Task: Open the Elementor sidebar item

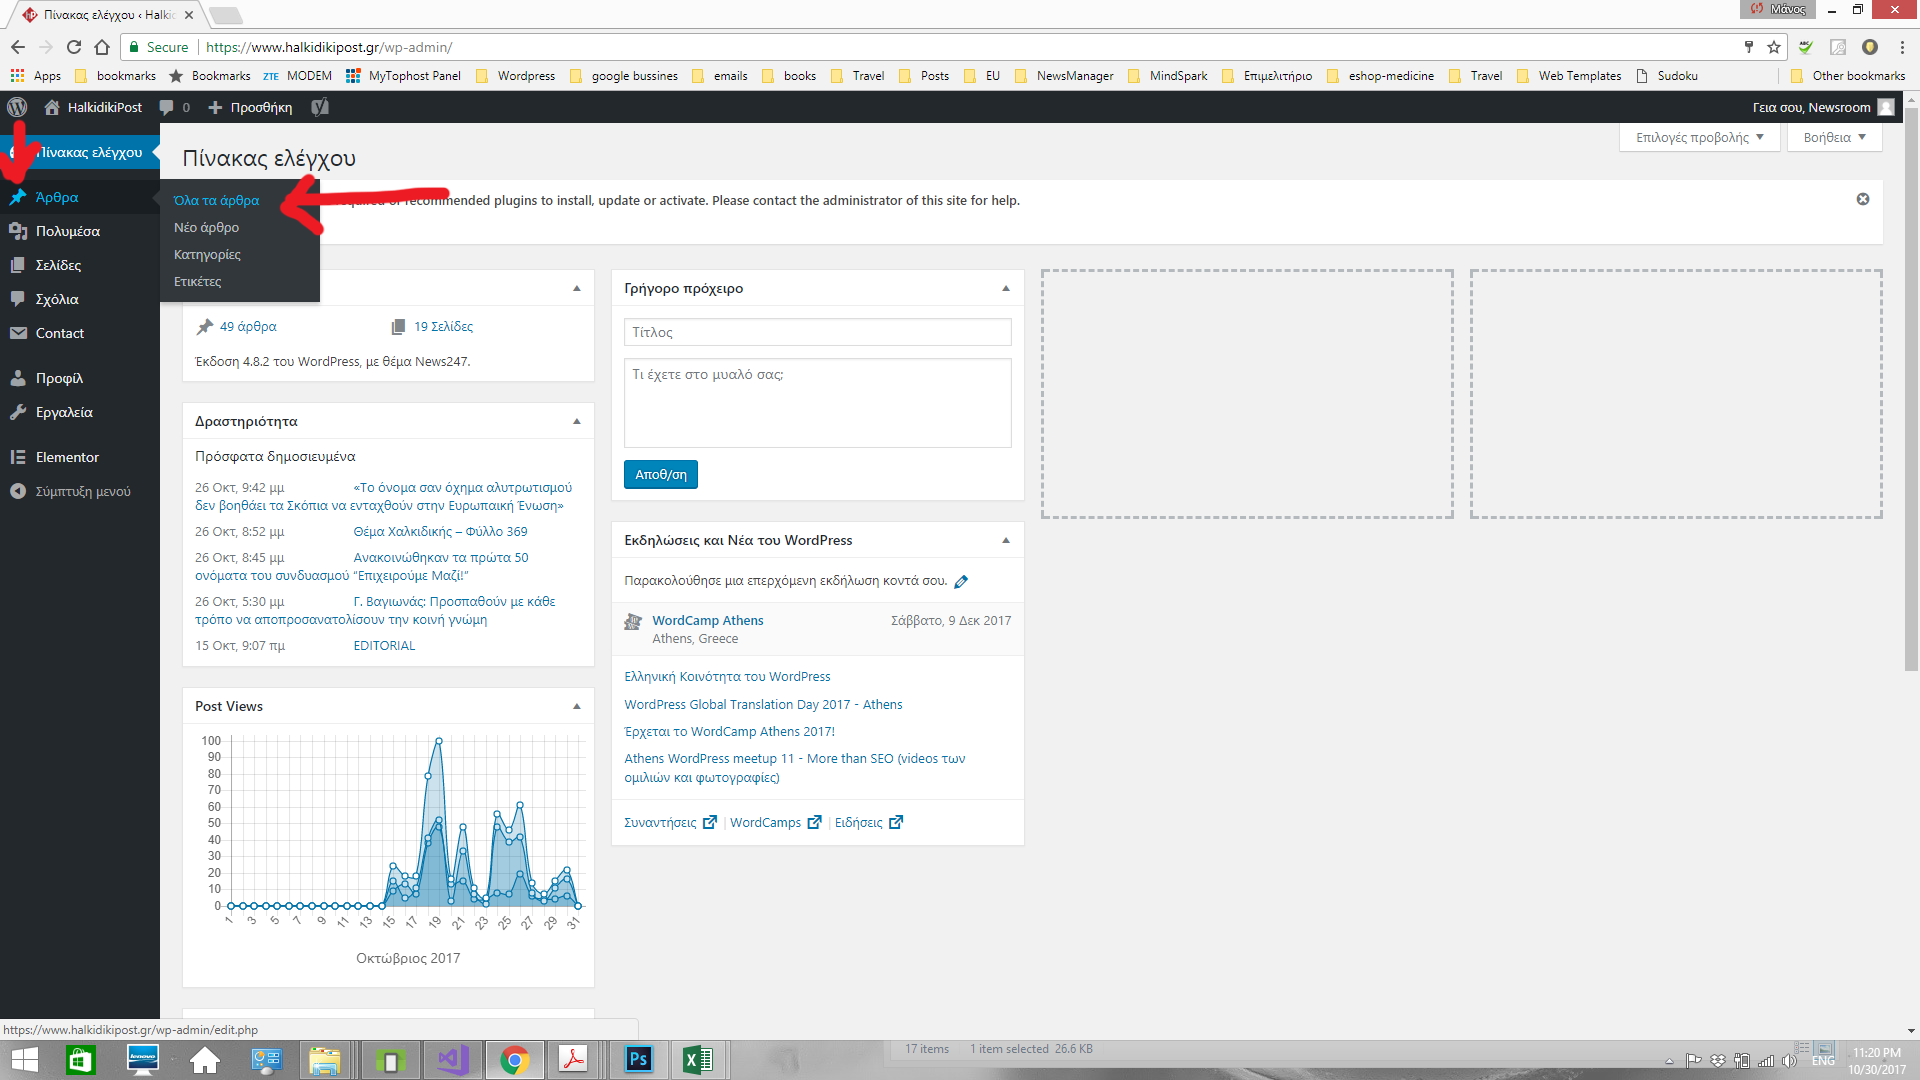Action: pos(67,457)
